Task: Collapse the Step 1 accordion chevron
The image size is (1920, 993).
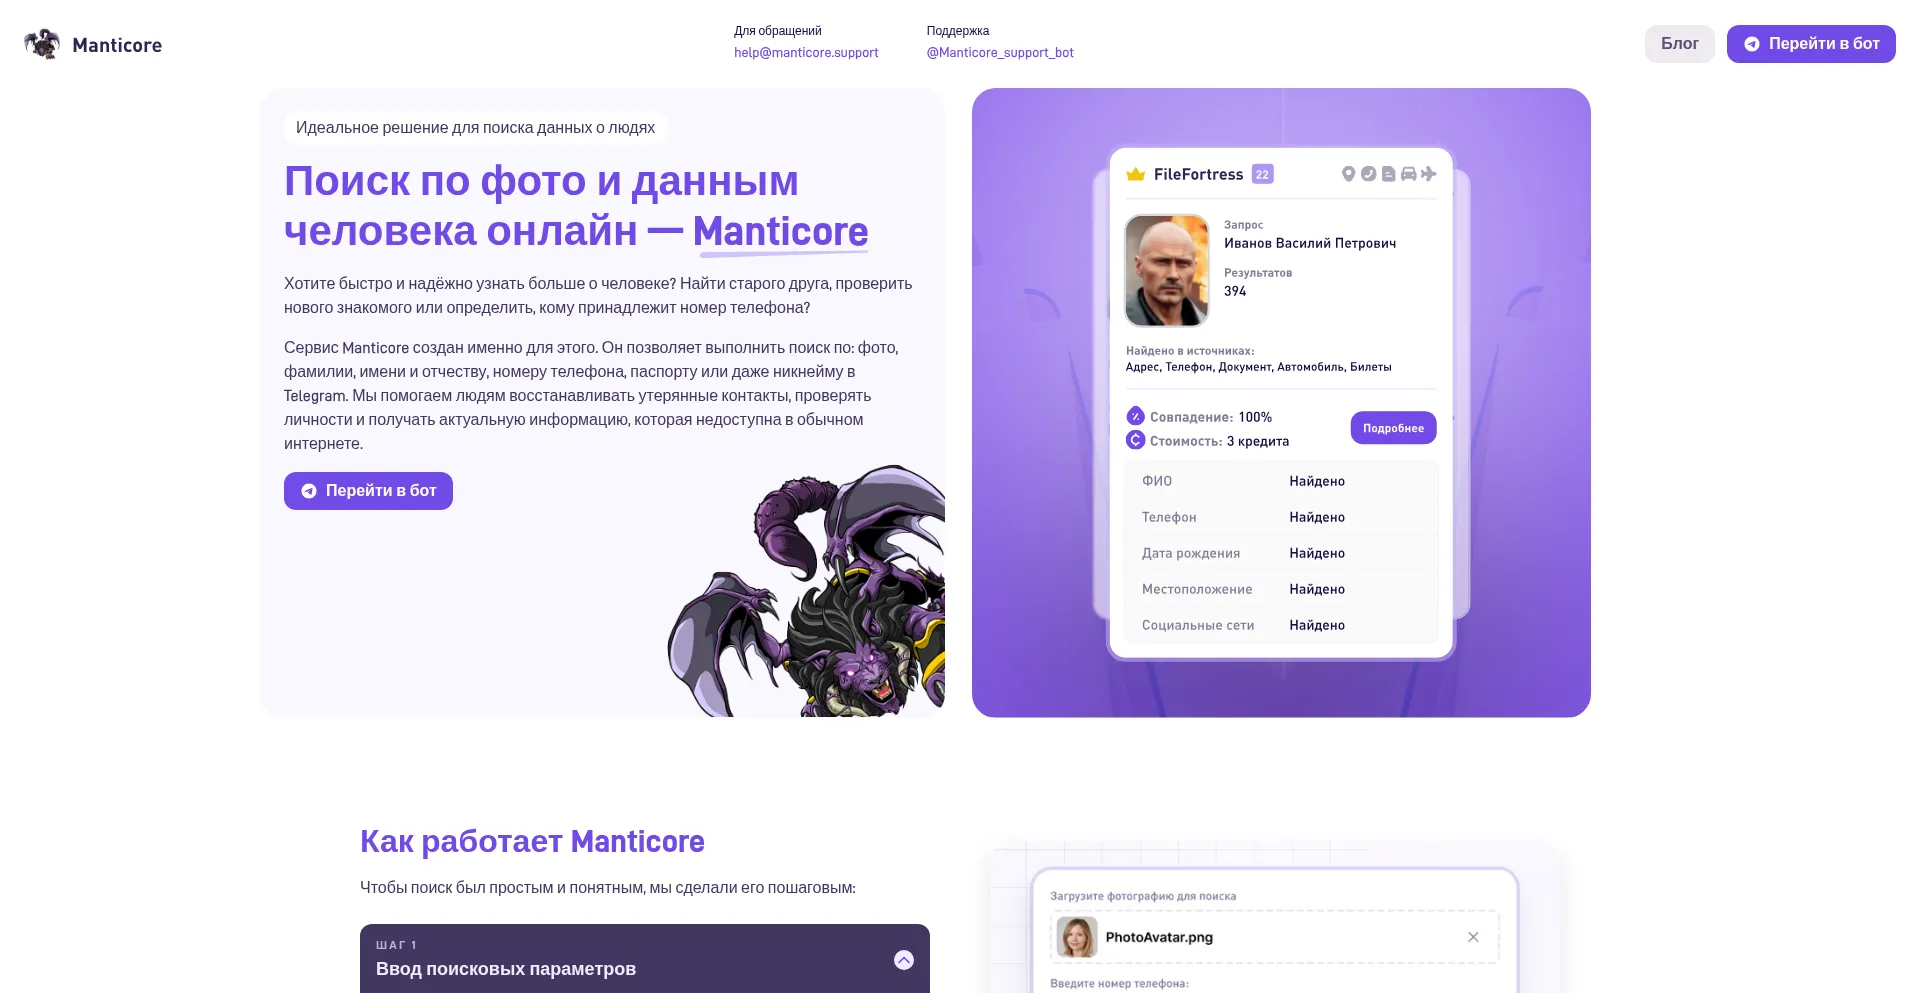Action: [x=903, y=960]
